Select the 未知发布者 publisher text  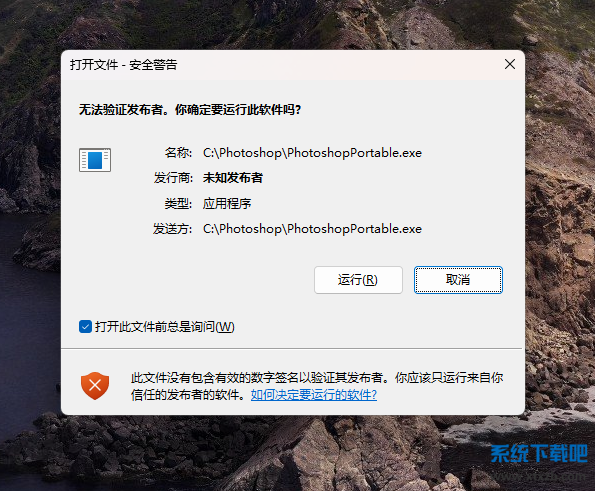point(233,178)
